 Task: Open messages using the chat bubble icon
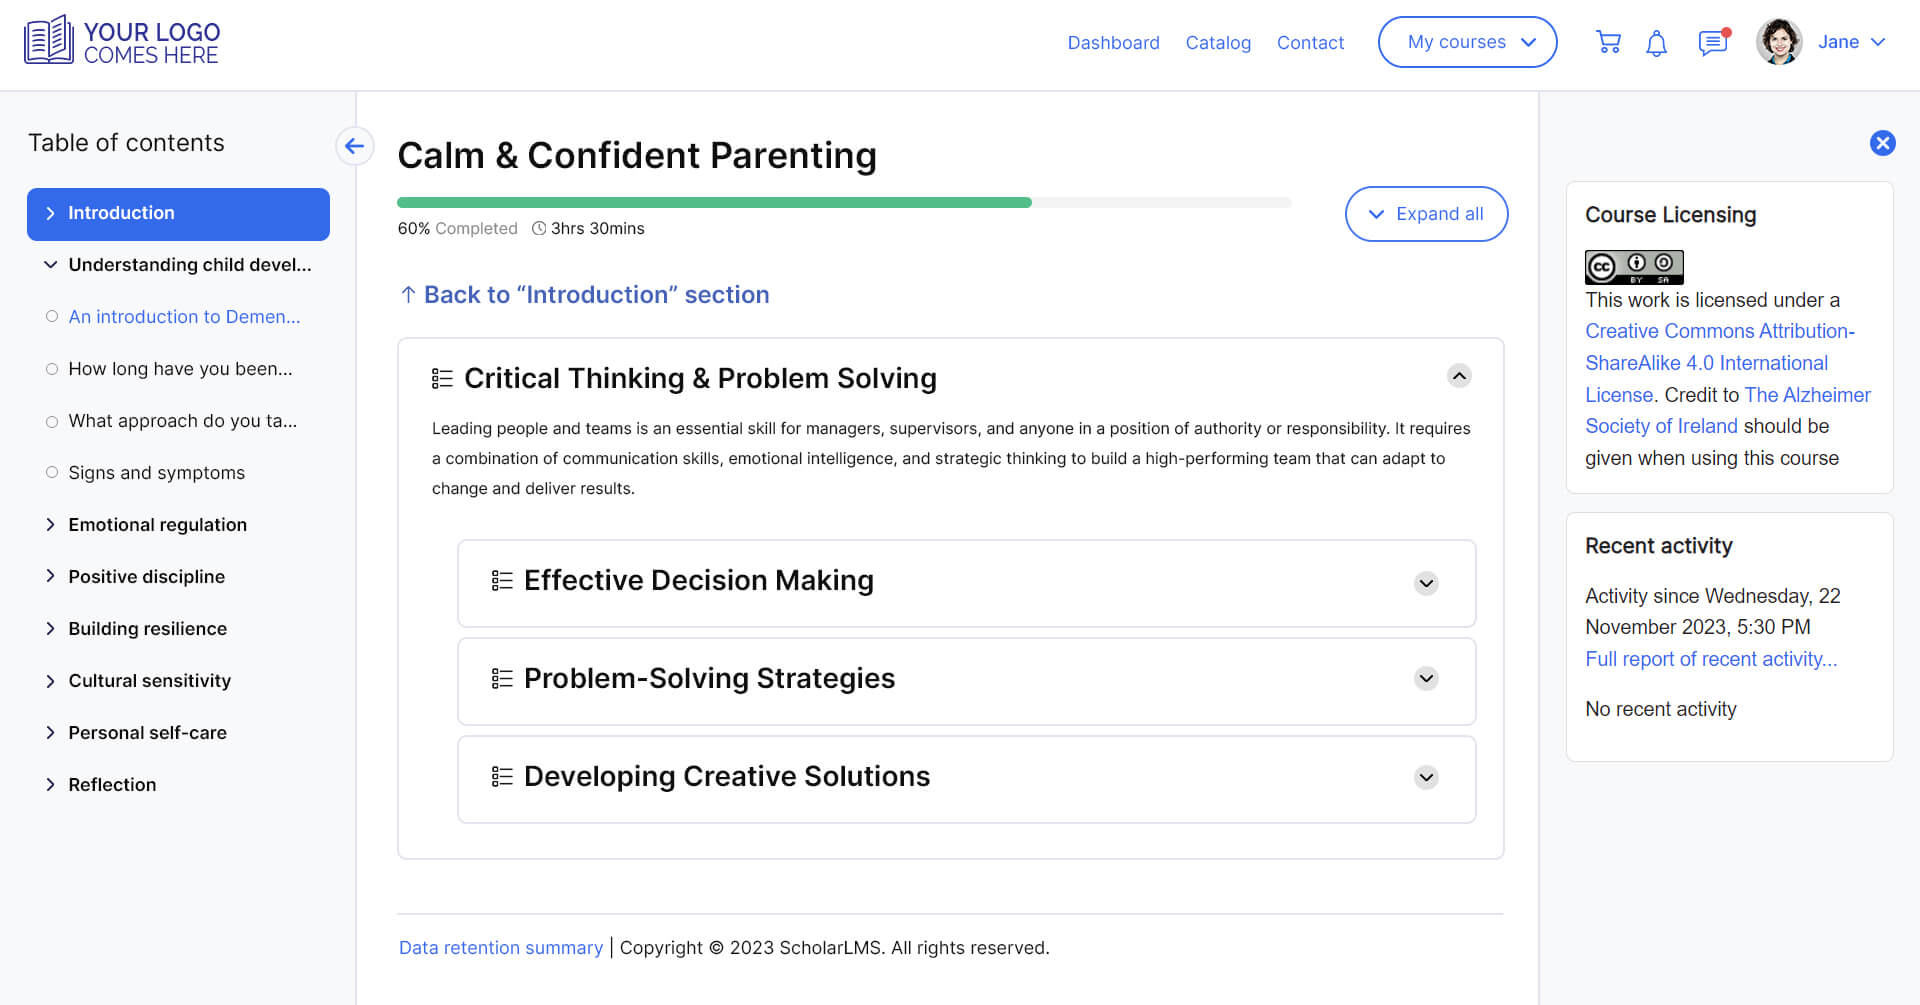point(1712,43)
